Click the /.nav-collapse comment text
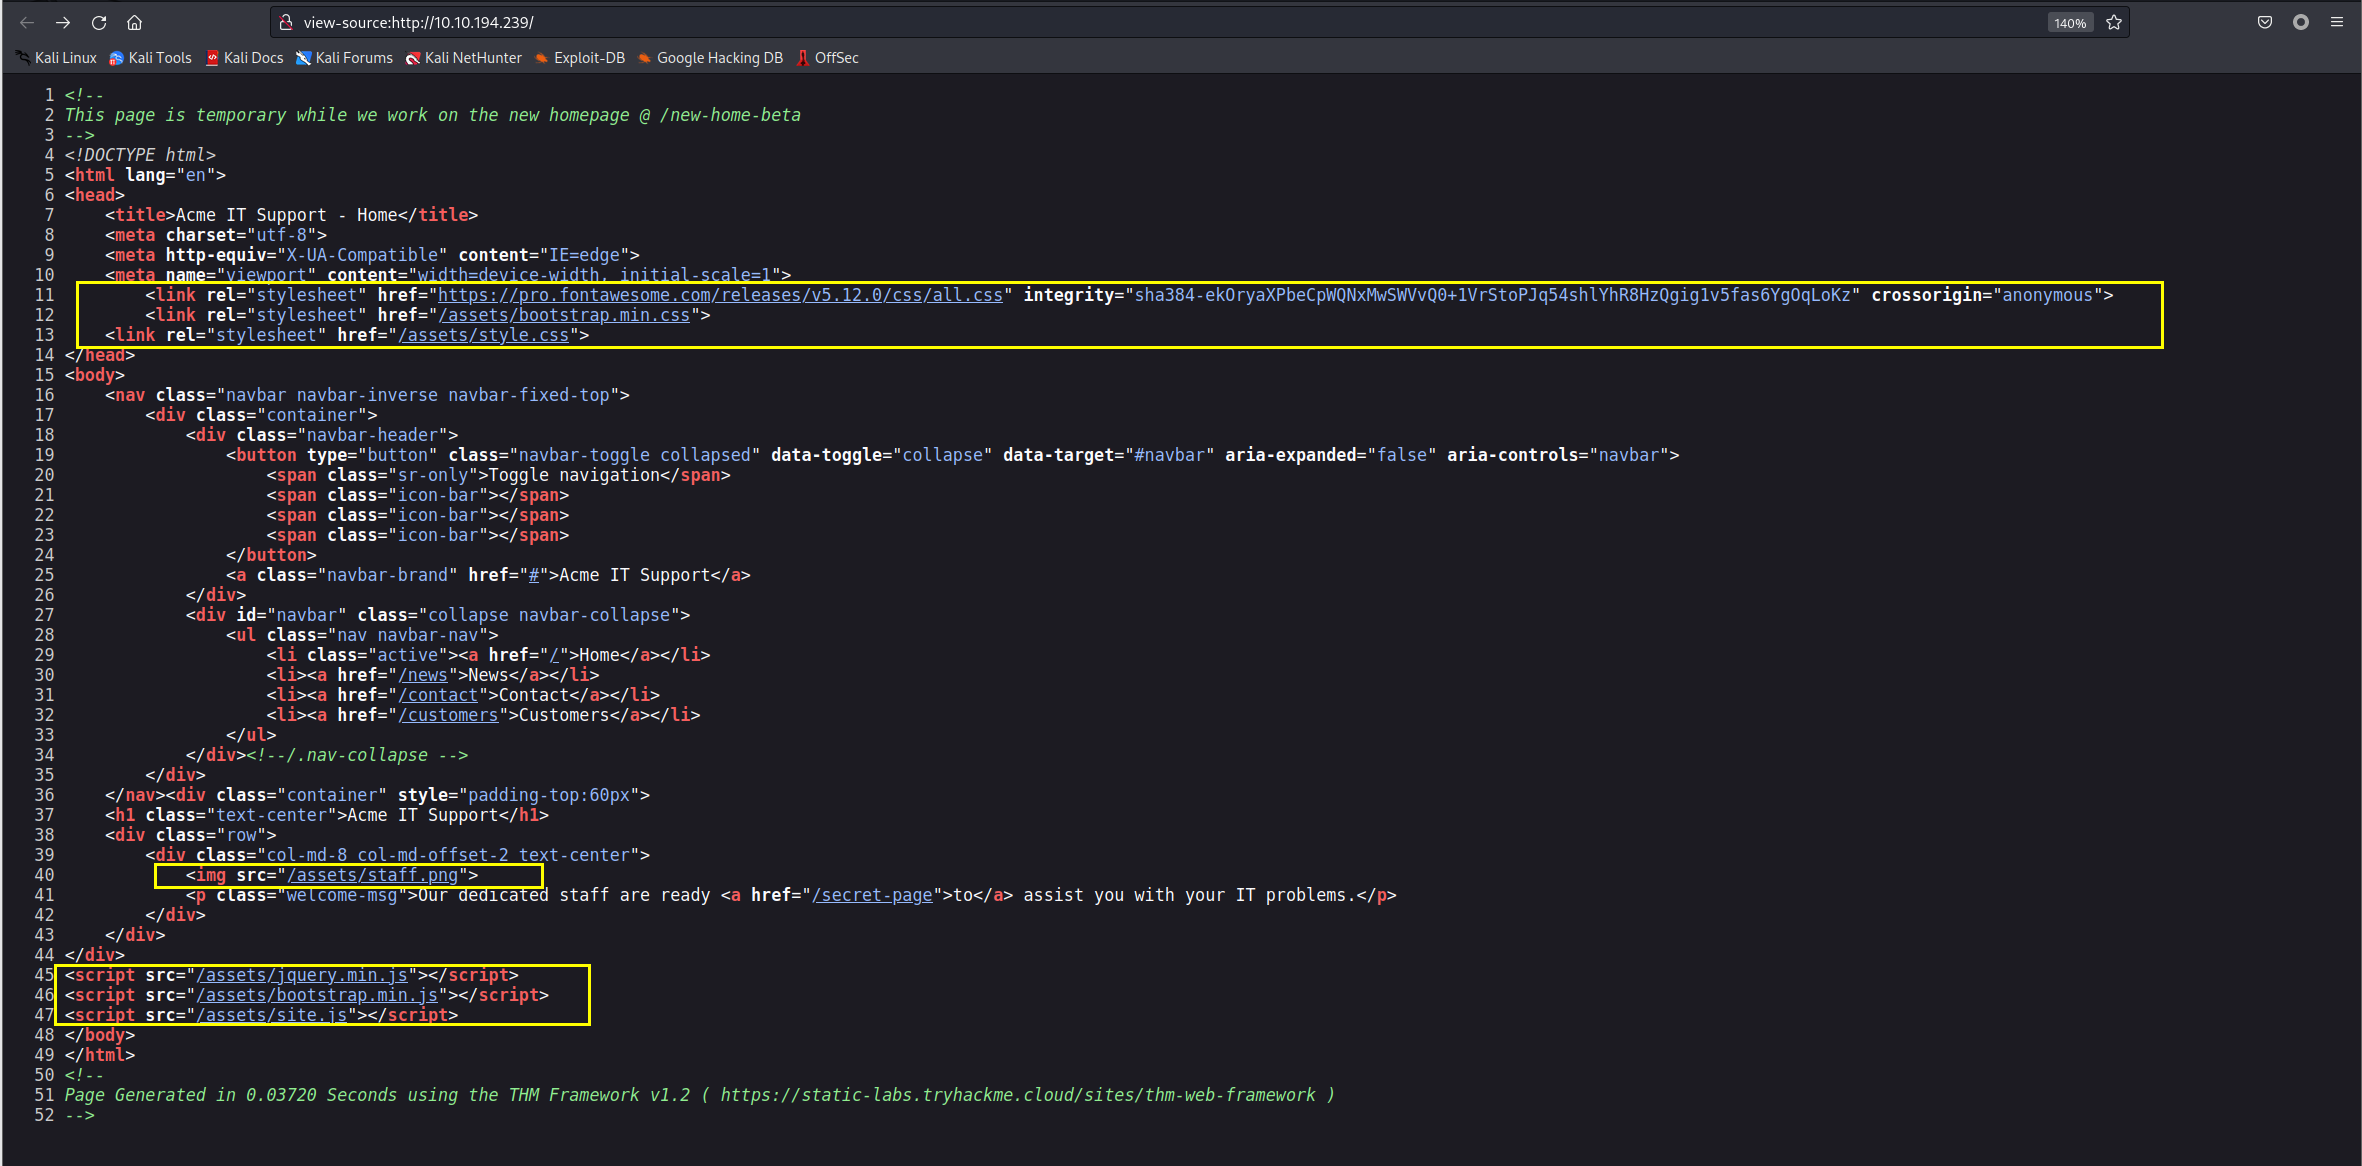The image size is (2362, 1166). pos(357,755)
